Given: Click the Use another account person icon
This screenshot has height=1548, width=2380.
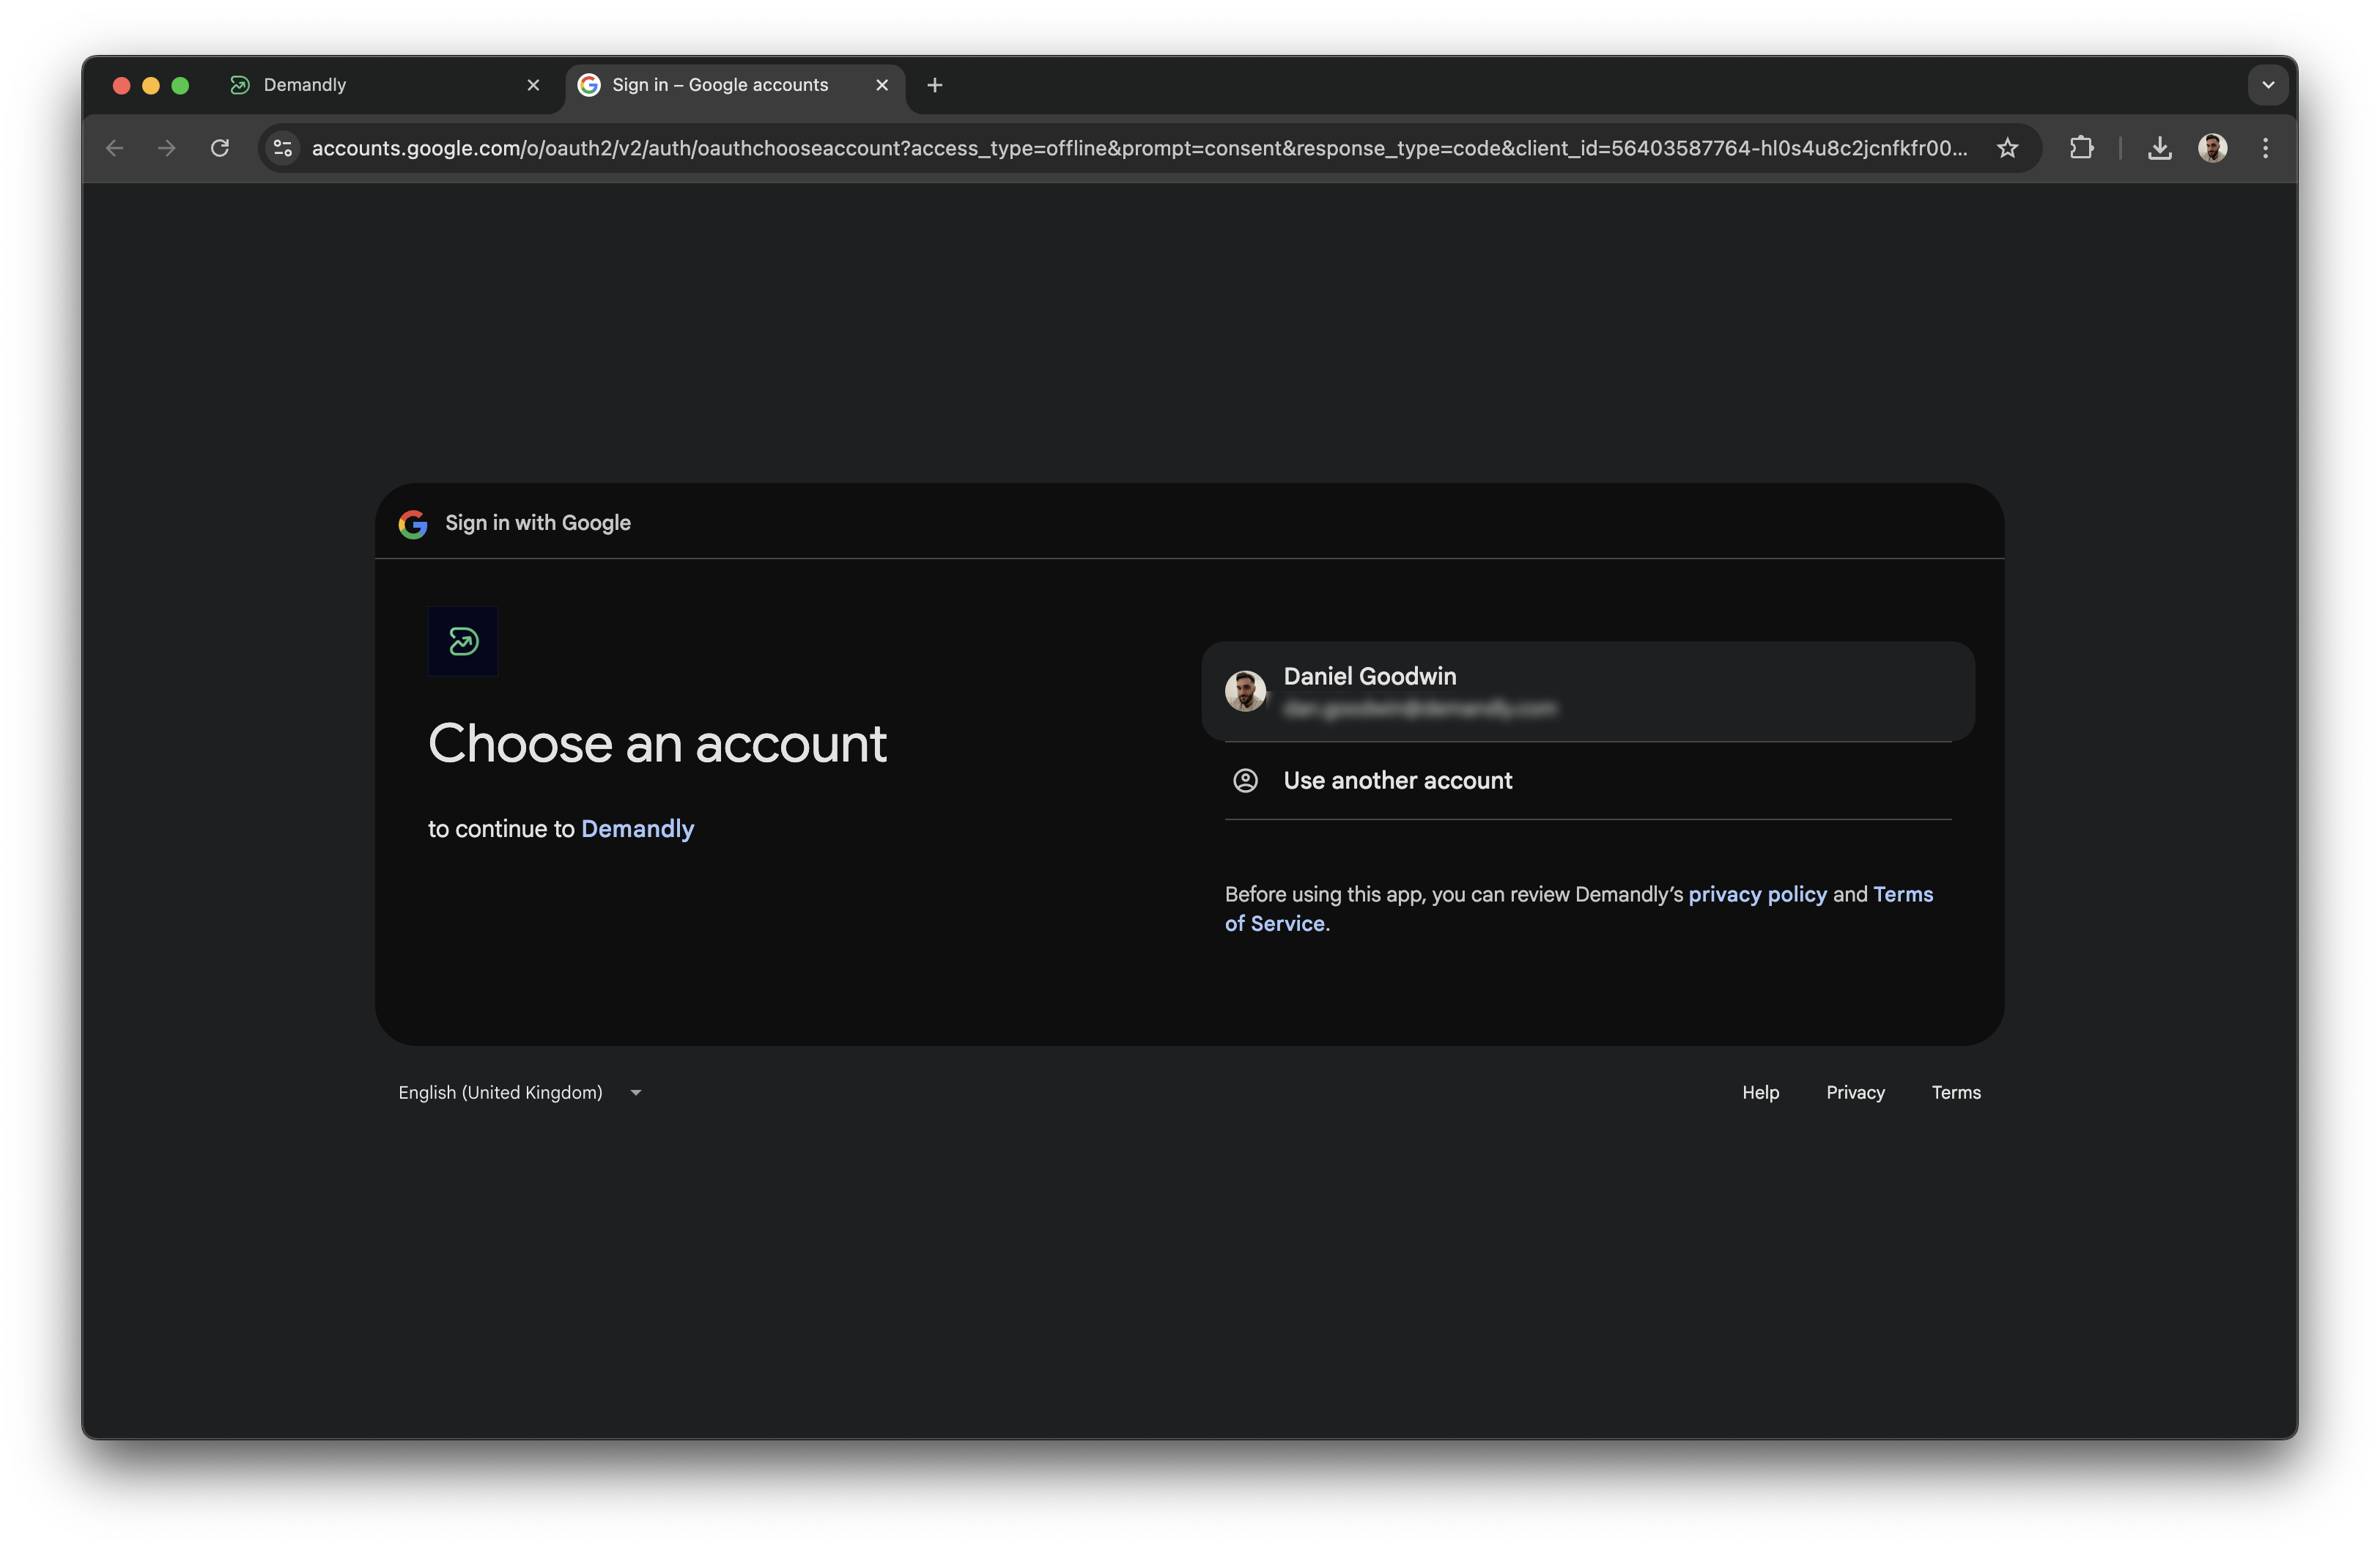Looking at the screenshot, I should [x=1246, y=781].
